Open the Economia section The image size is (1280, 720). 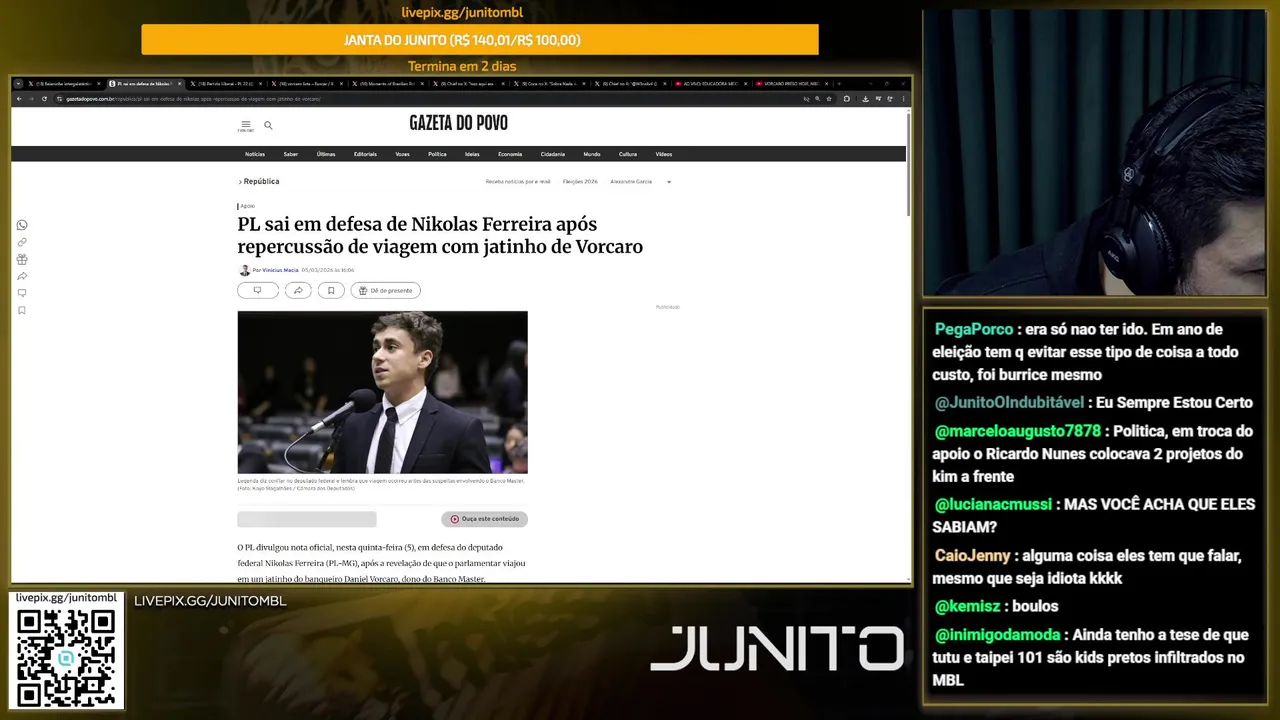coord(510,154)
